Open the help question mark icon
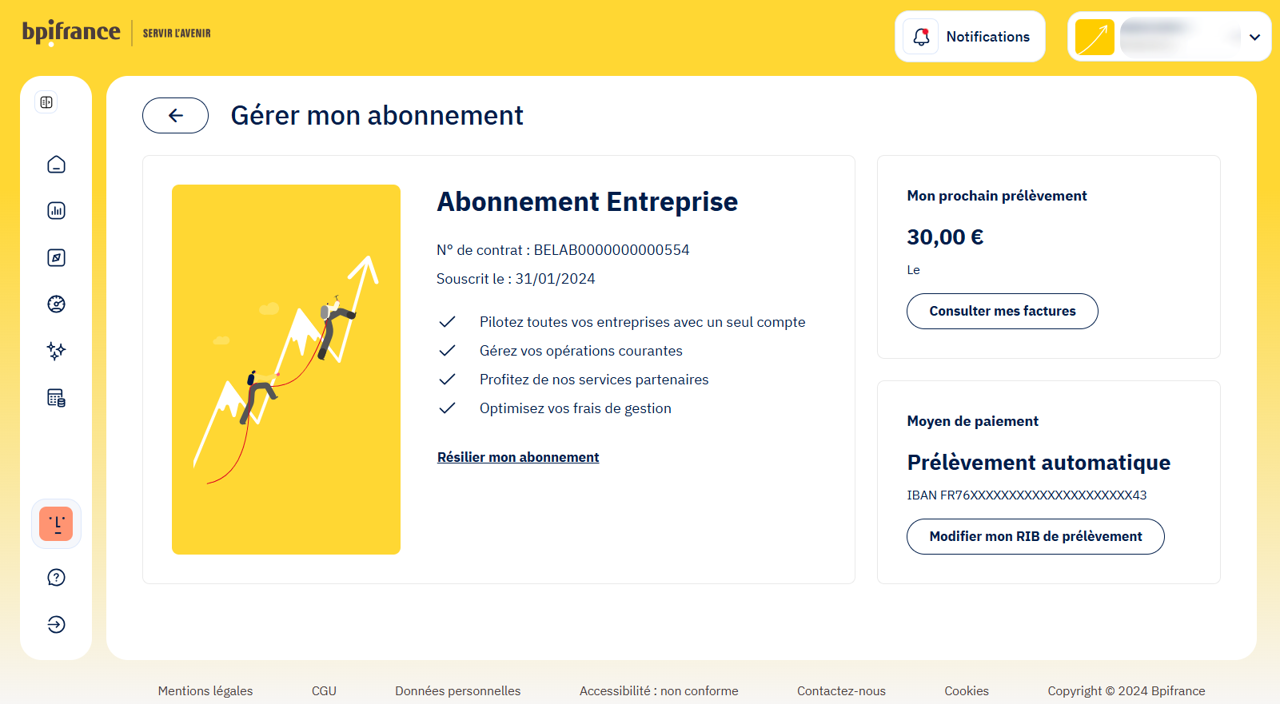 [x=56, y=577]
